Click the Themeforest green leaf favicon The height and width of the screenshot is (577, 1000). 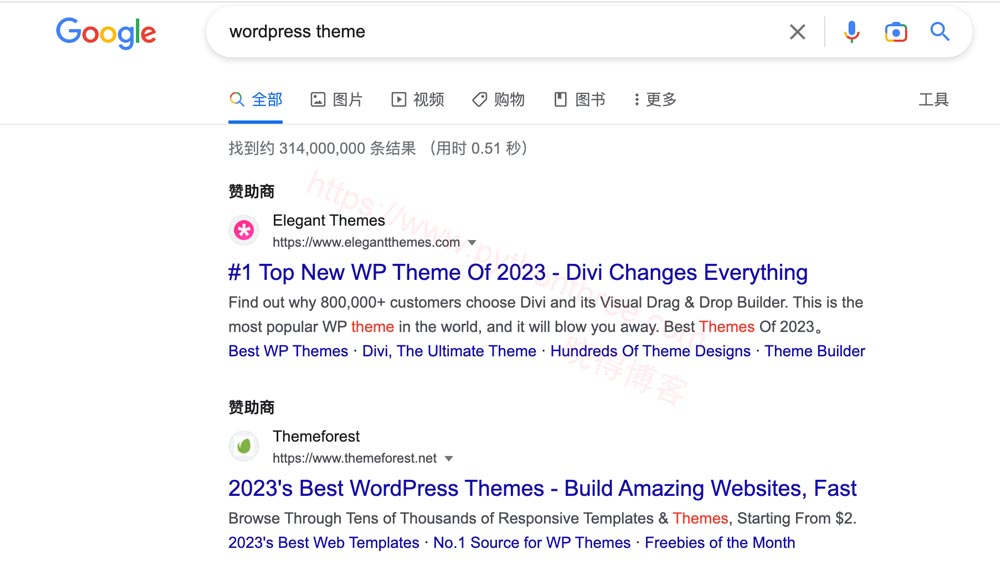pyautogui.click(x=244, y=446)
